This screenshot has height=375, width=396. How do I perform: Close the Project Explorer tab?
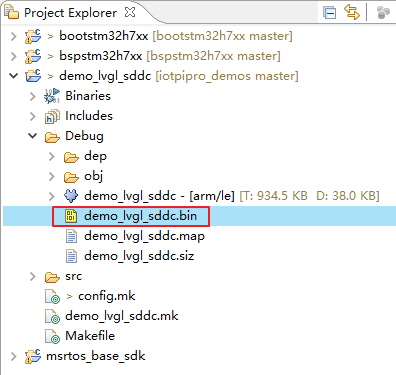point(130,12)
